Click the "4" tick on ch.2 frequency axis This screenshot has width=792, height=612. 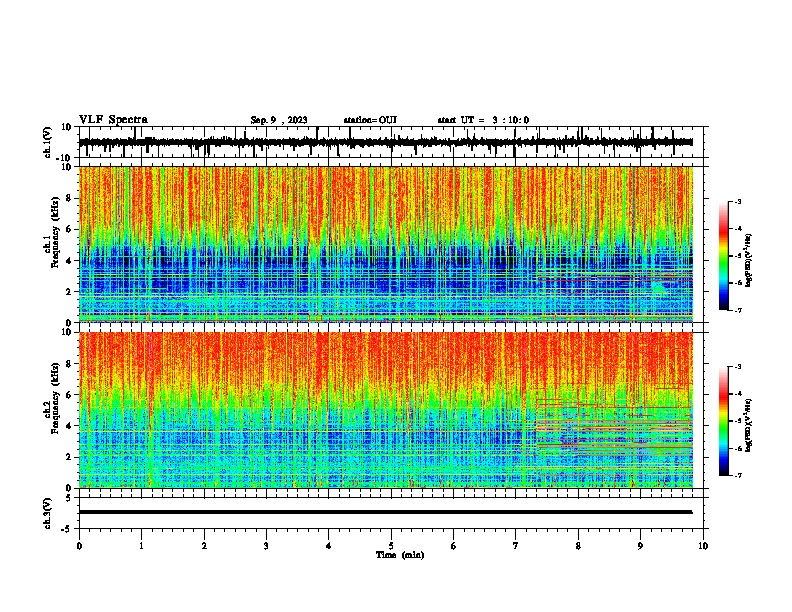coord(69,426)
